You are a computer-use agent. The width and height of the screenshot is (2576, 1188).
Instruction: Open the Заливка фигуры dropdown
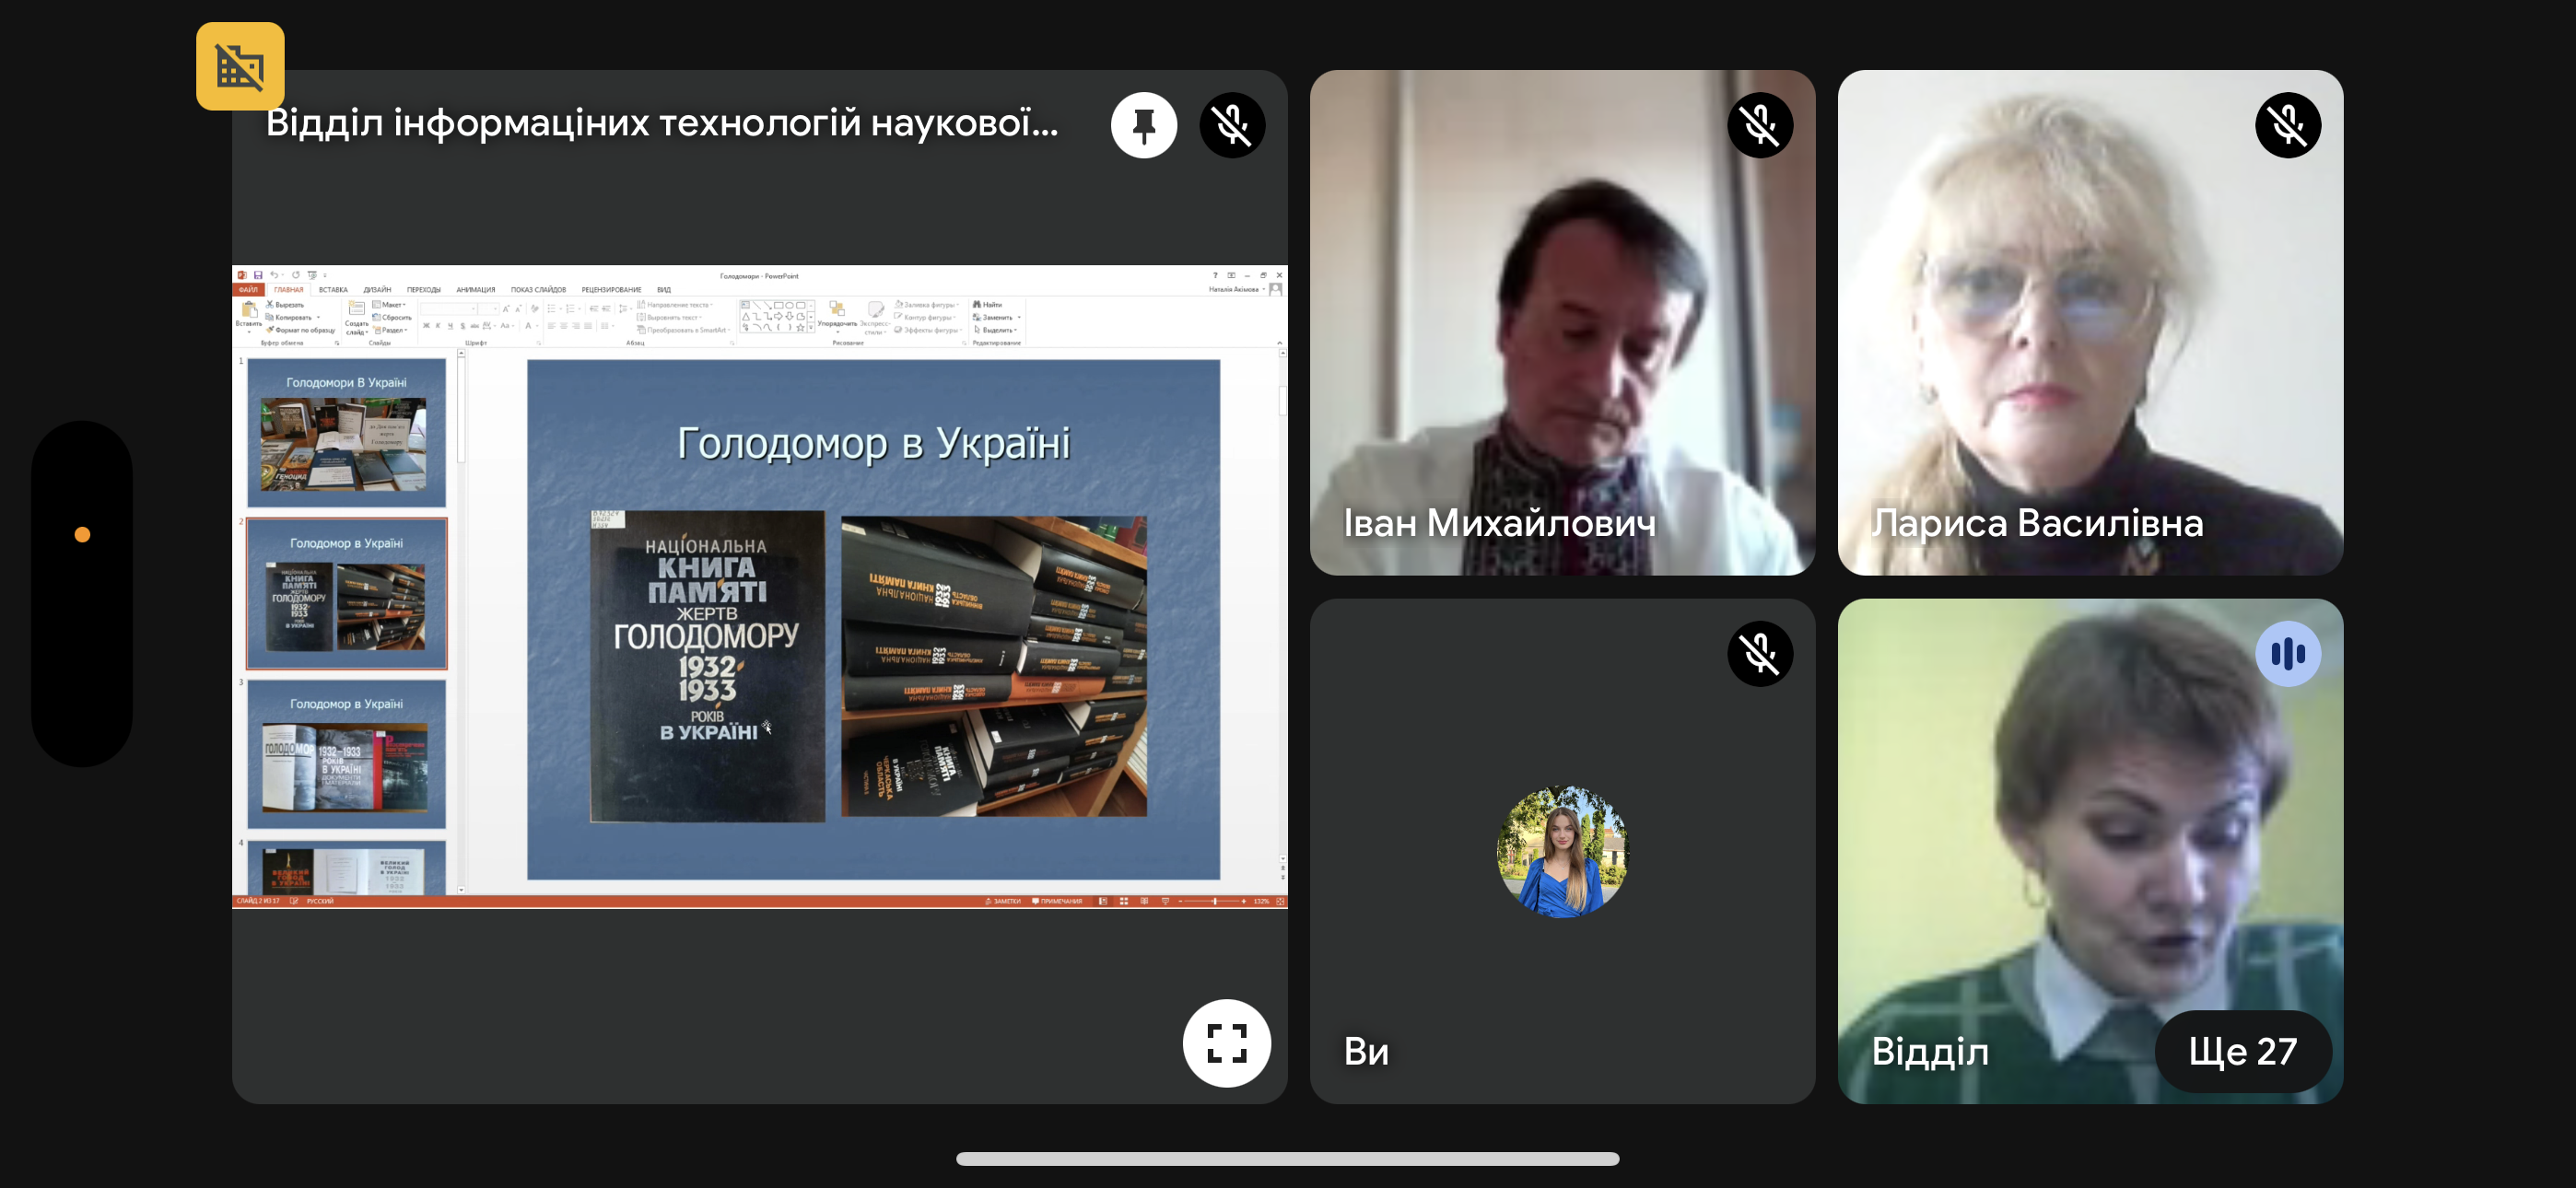pos(928,304)
